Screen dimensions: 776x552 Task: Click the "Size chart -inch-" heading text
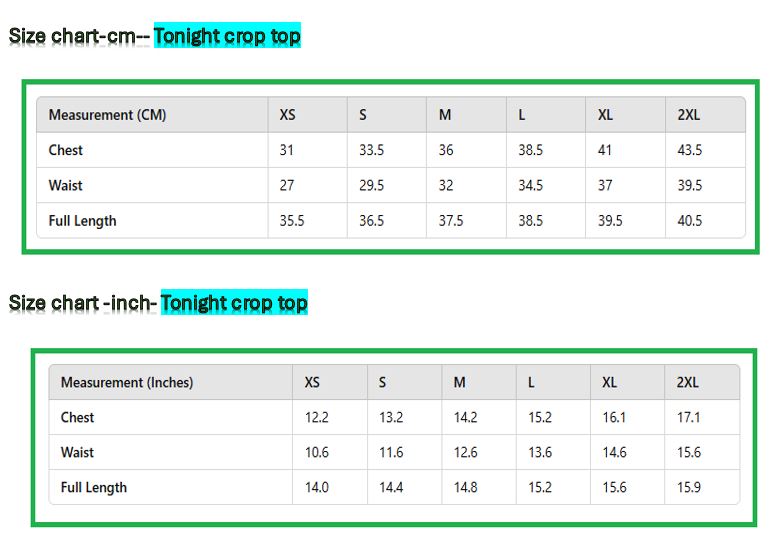[x=82, y=302]
